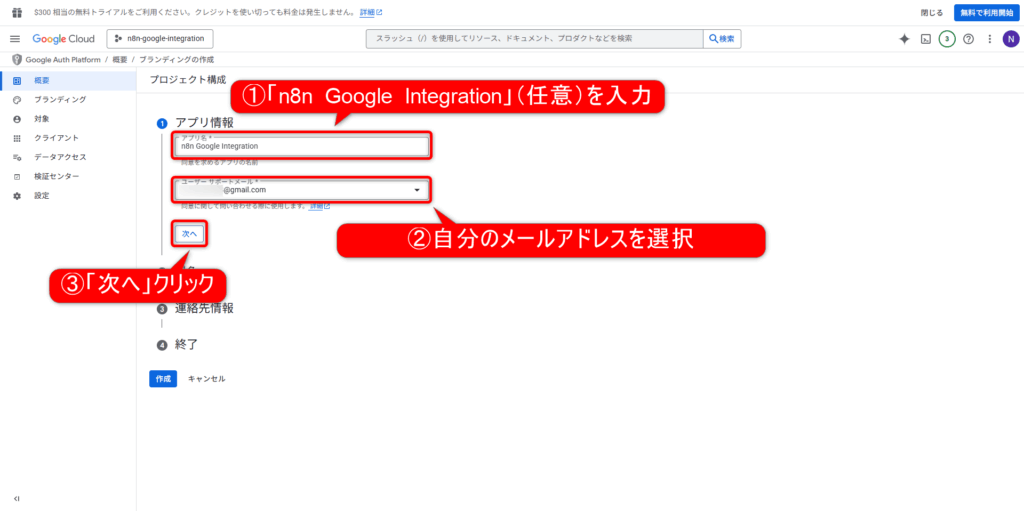This screenshot has height=511, width=1024.
Task: Open the notifications badge showing 3
Action: 947,39
